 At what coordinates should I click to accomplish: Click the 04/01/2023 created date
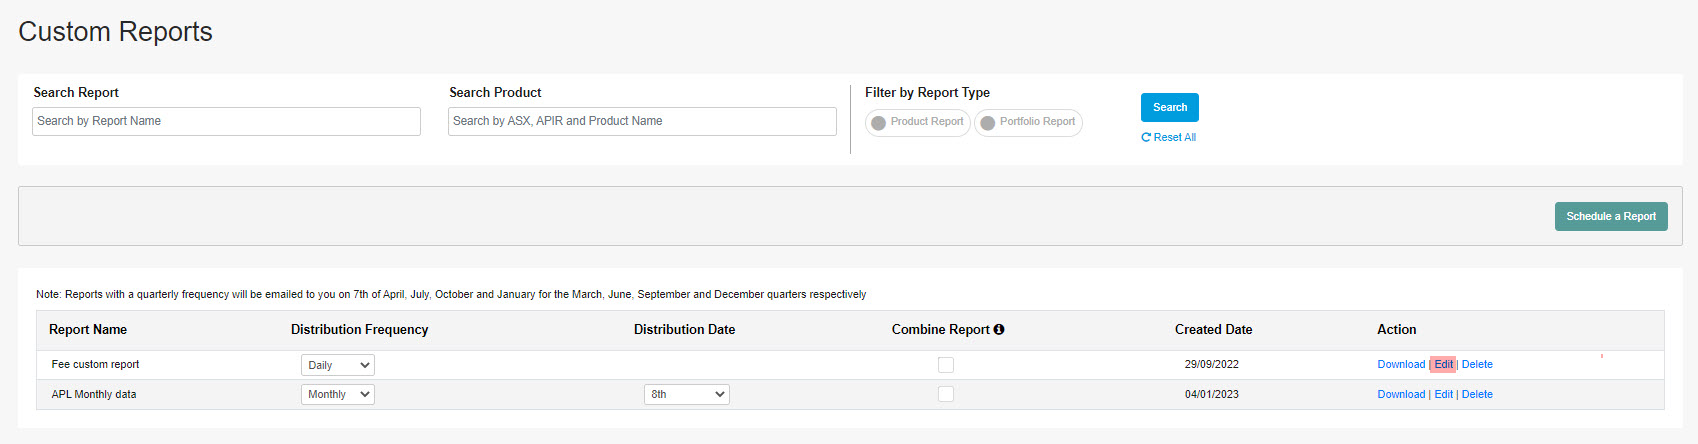(x=1212, y=394)
